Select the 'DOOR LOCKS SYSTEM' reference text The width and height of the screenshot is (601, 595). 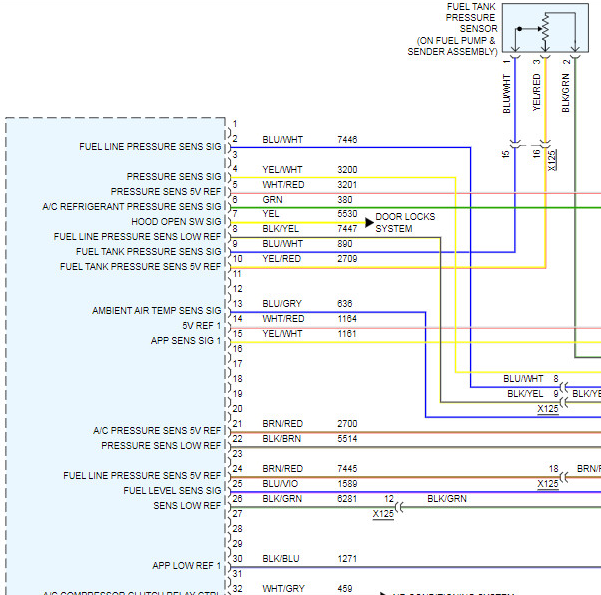(405, 223)
